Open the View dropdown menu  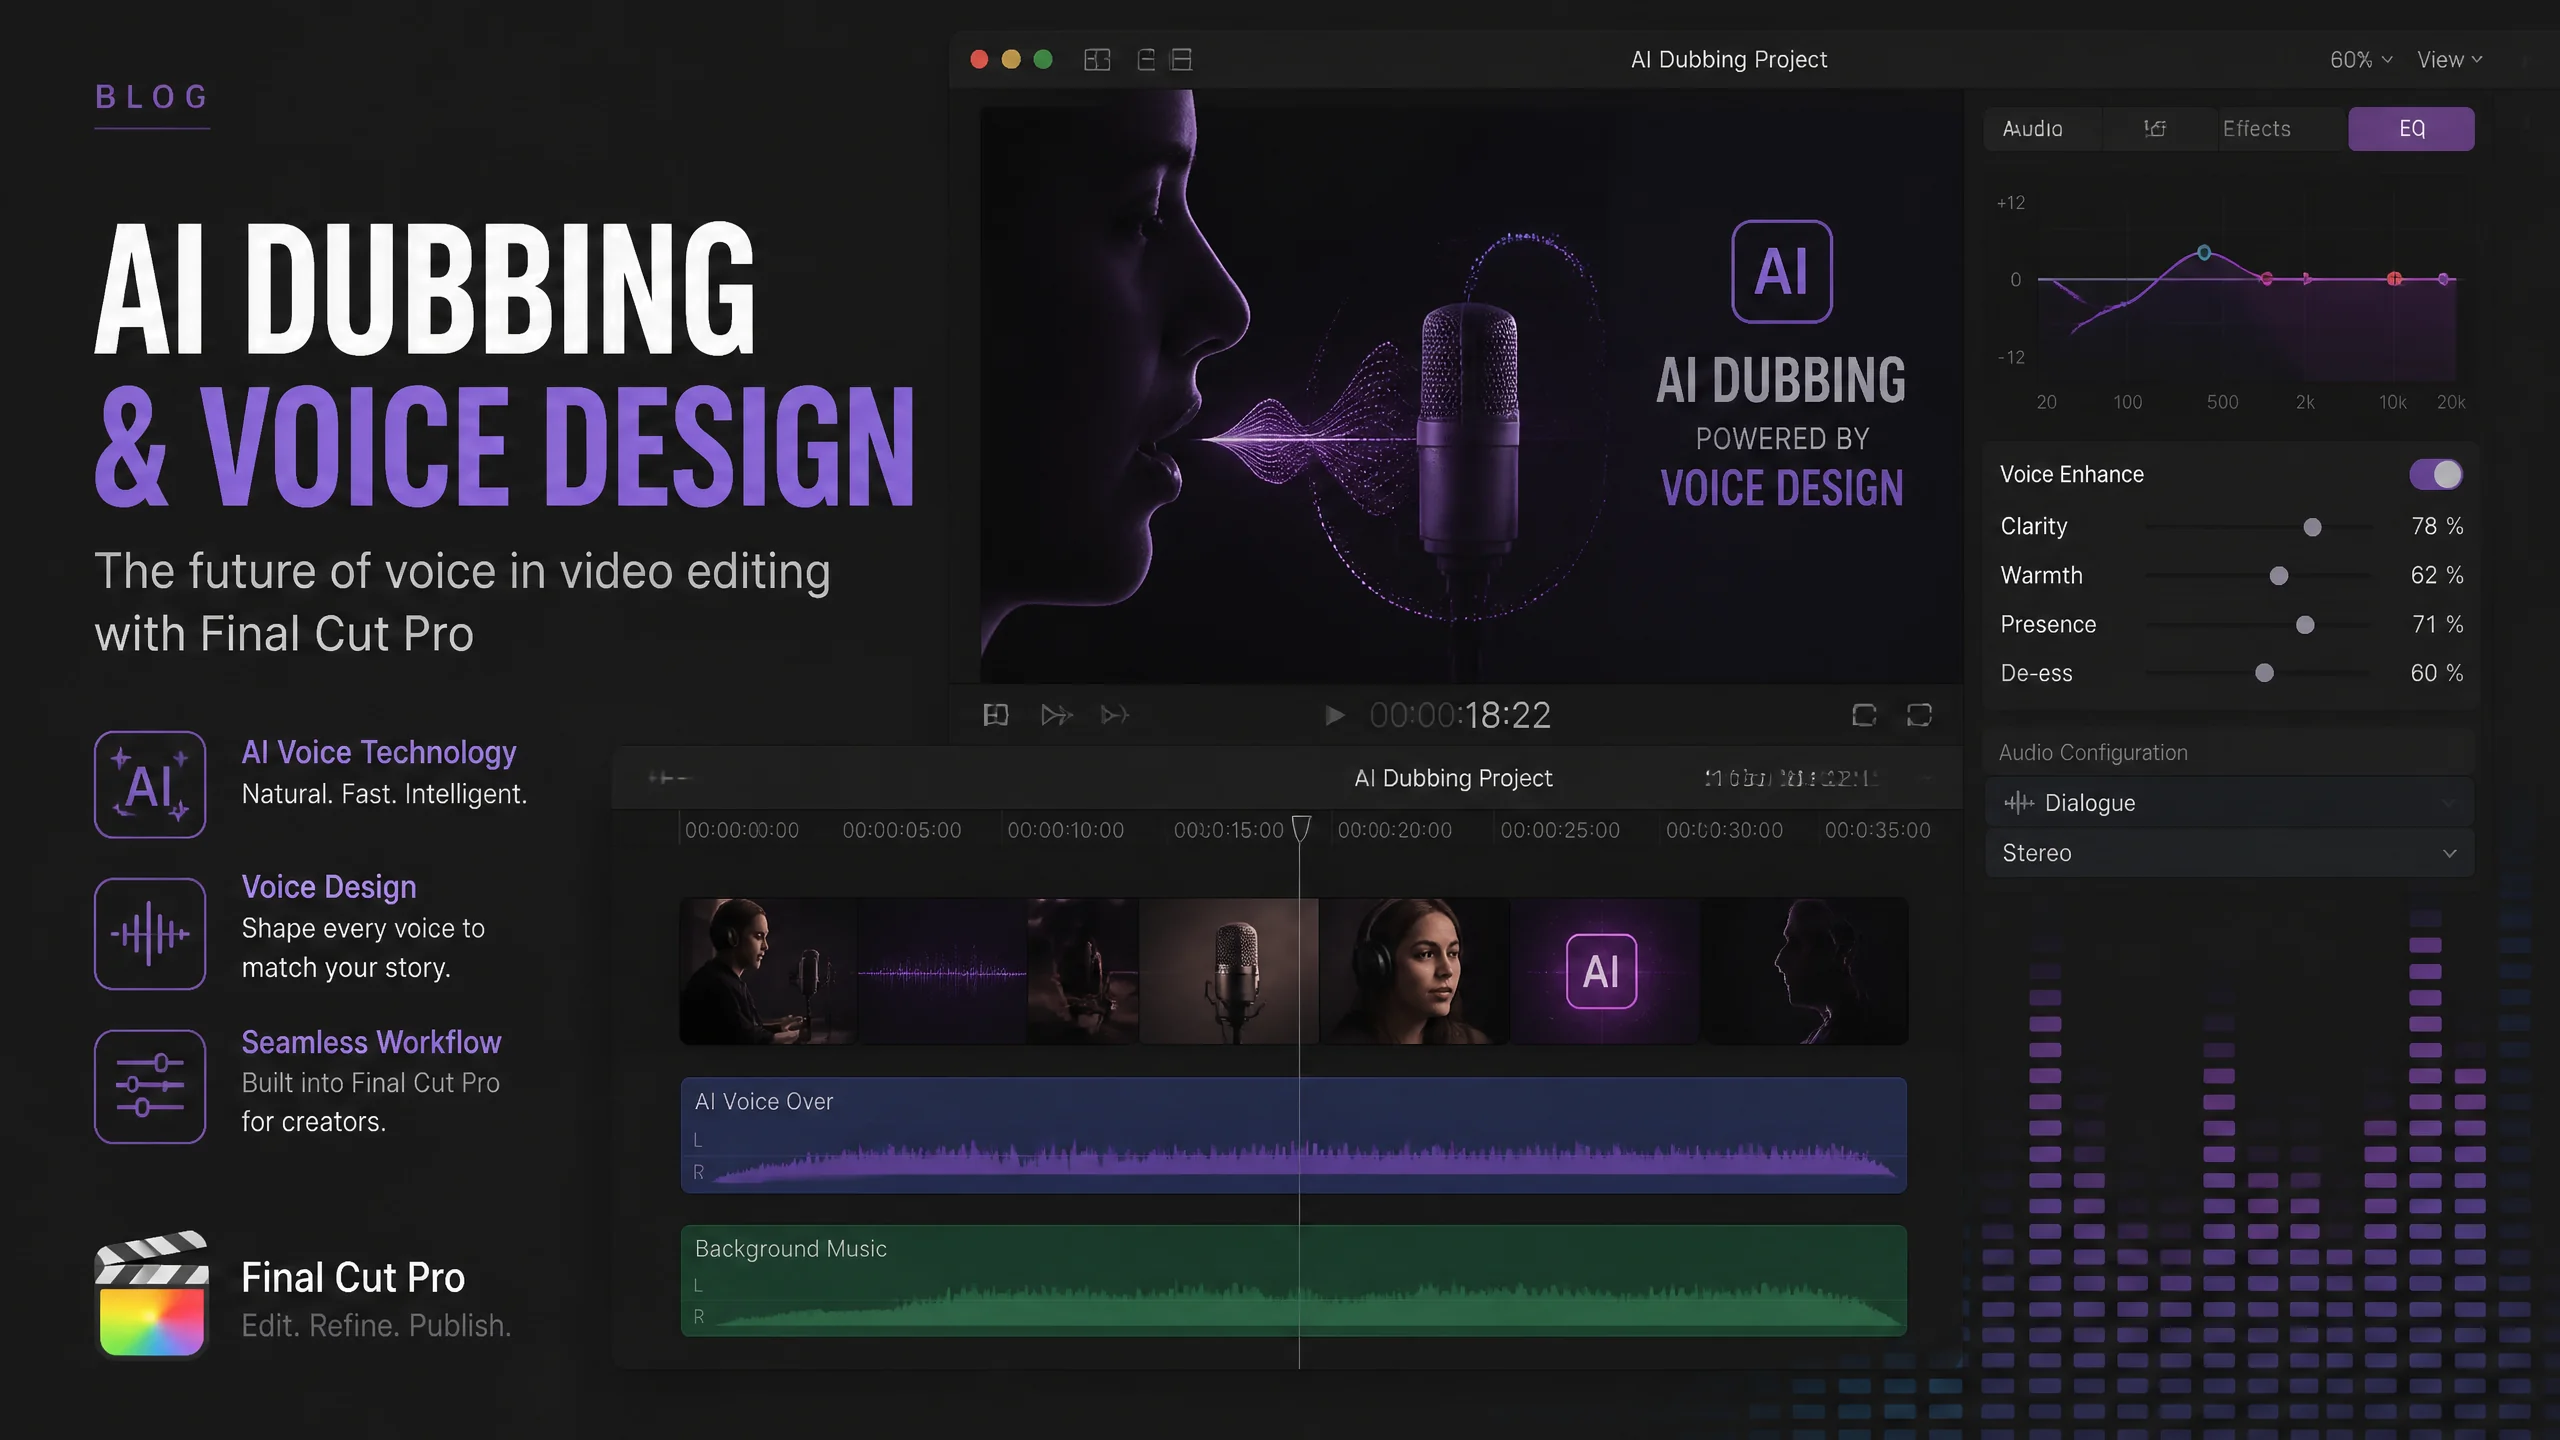(2449, 60)
